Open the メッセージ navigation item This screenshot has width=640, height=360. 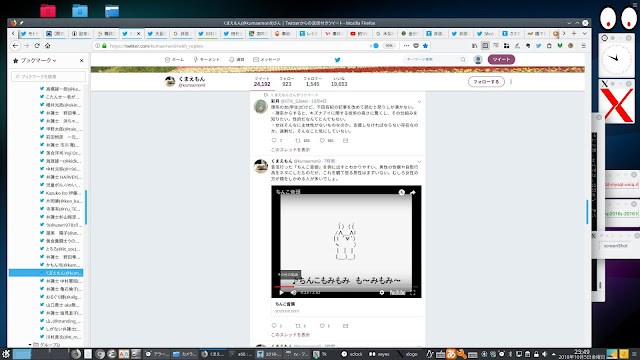pyautogui.click(x=267, y=60)
